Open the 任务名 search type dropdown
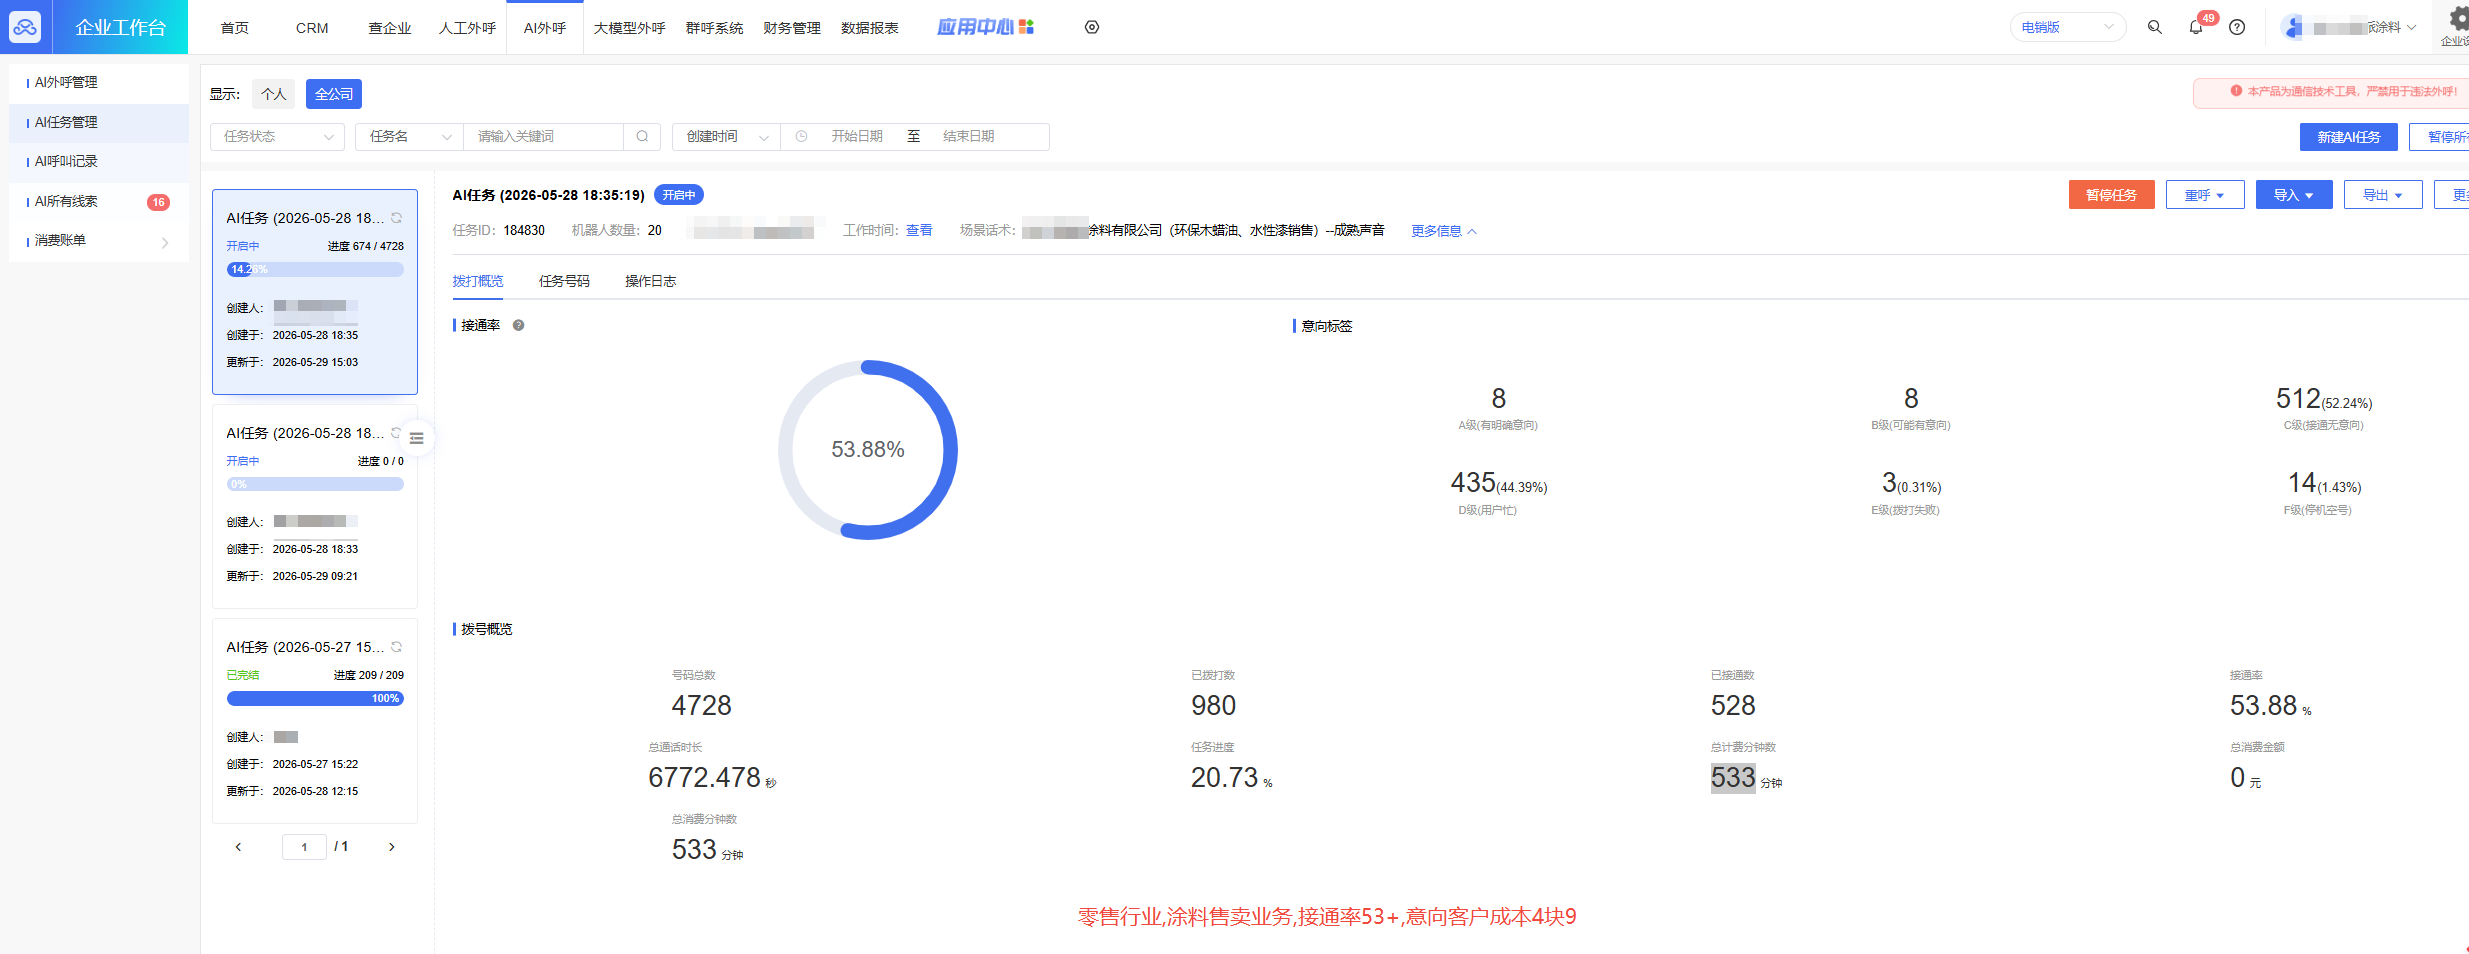 click(x=409, y=136)
